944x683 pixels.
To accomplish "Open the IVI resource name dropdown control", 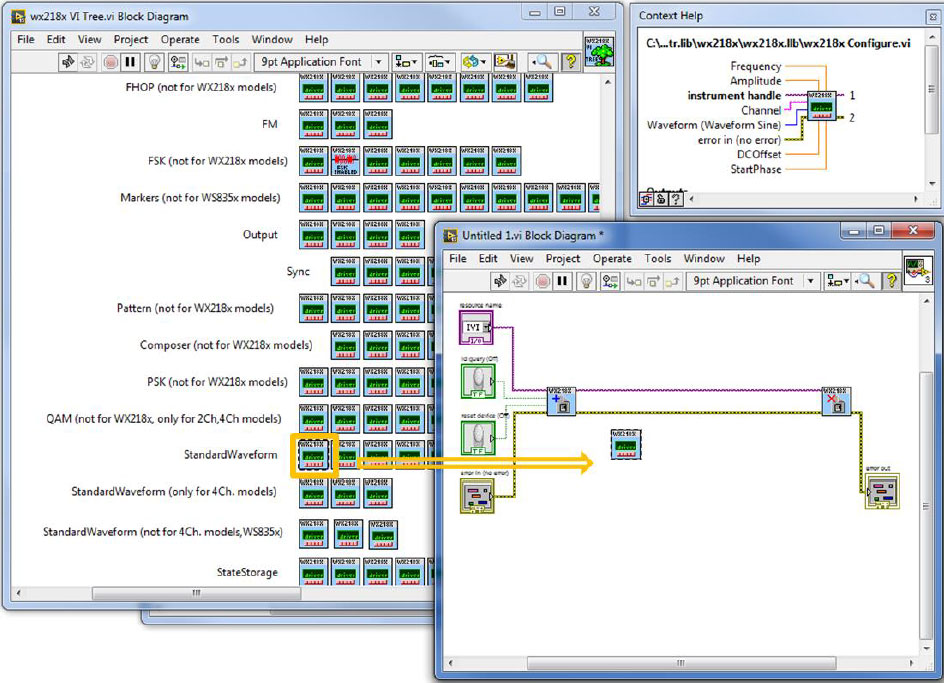I will tap(476, 327).
